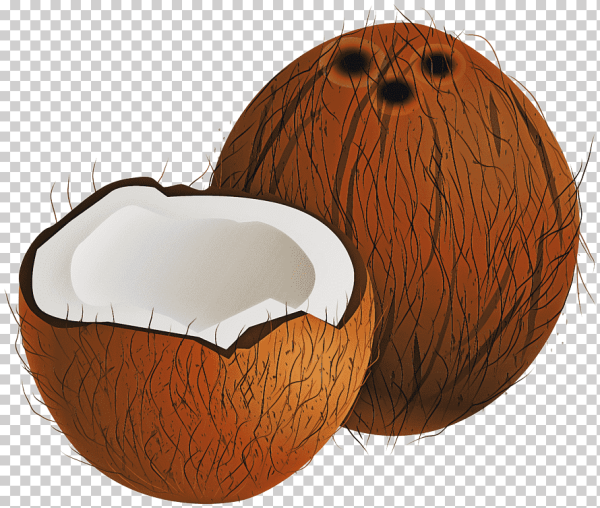Click the lower center eye of the coconut
The image size is (600, 508).
point(396,91)
